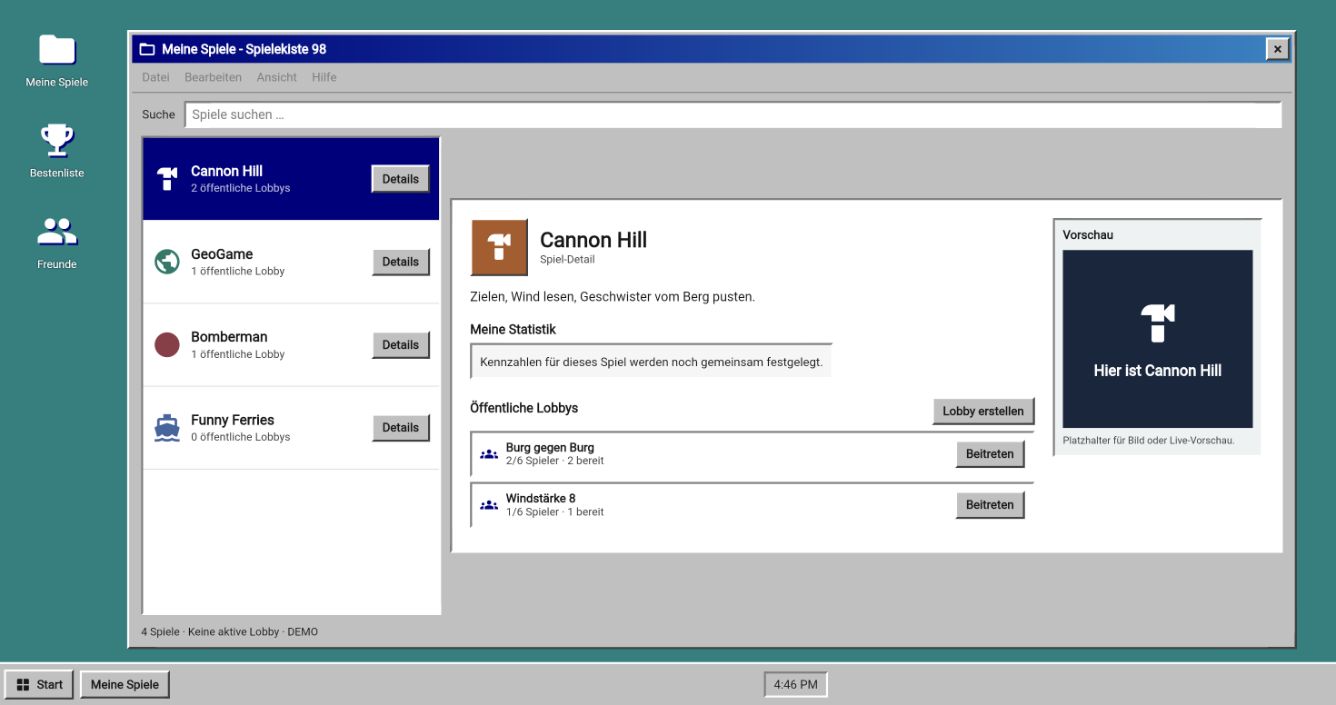Select the Bomberman game title

click(x=229, y=337)
